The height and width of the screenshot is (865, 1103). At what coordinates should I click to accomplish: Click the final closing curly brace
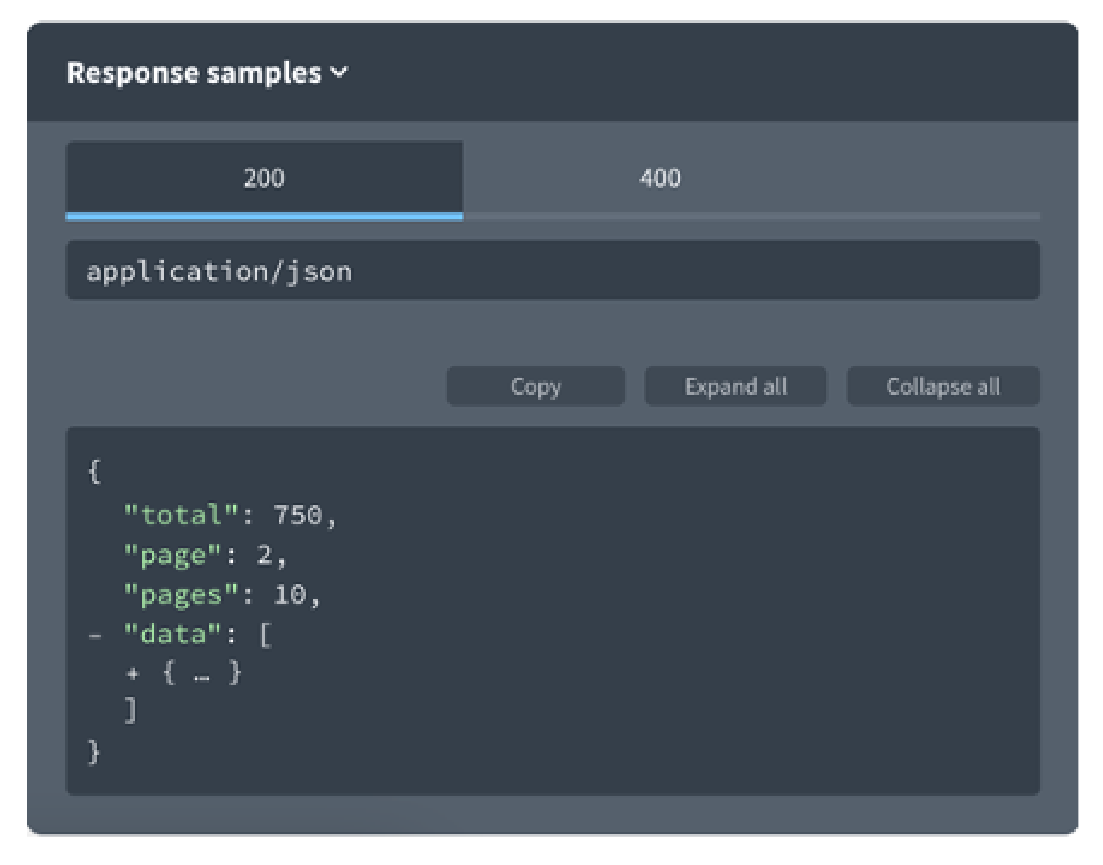94,752
